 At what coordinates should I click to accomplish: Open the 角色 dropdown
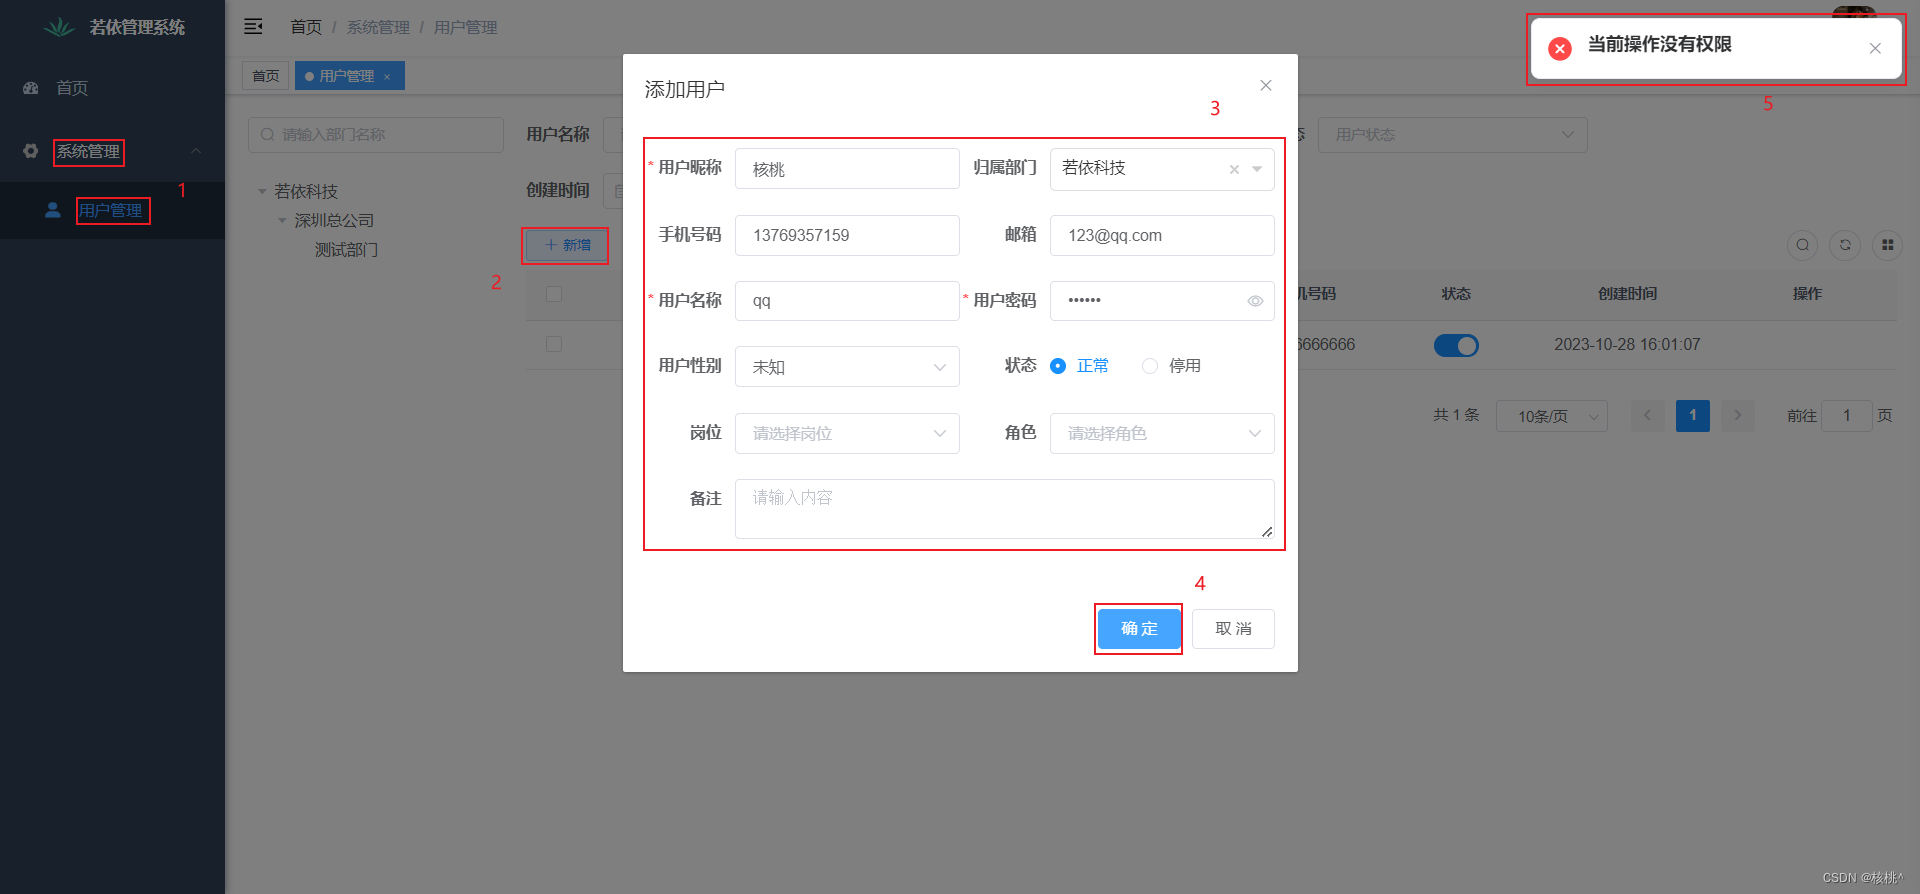[1162, 433]
